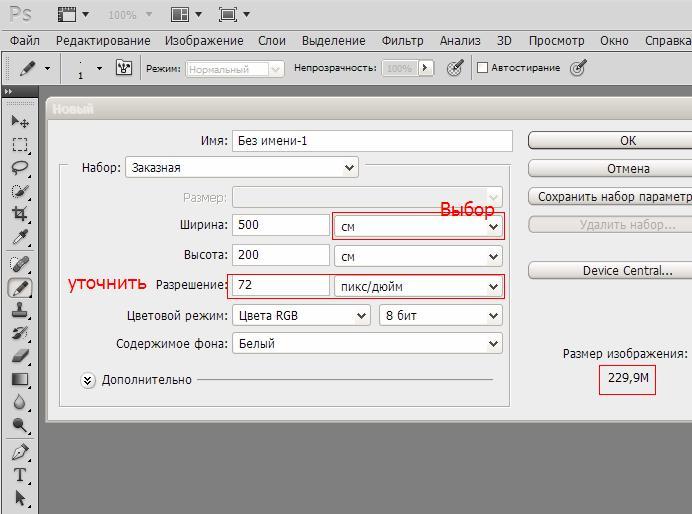Open the Непрозрачность slider arrow
This screenshot has width=692, height=514.
tap(425, 68)
